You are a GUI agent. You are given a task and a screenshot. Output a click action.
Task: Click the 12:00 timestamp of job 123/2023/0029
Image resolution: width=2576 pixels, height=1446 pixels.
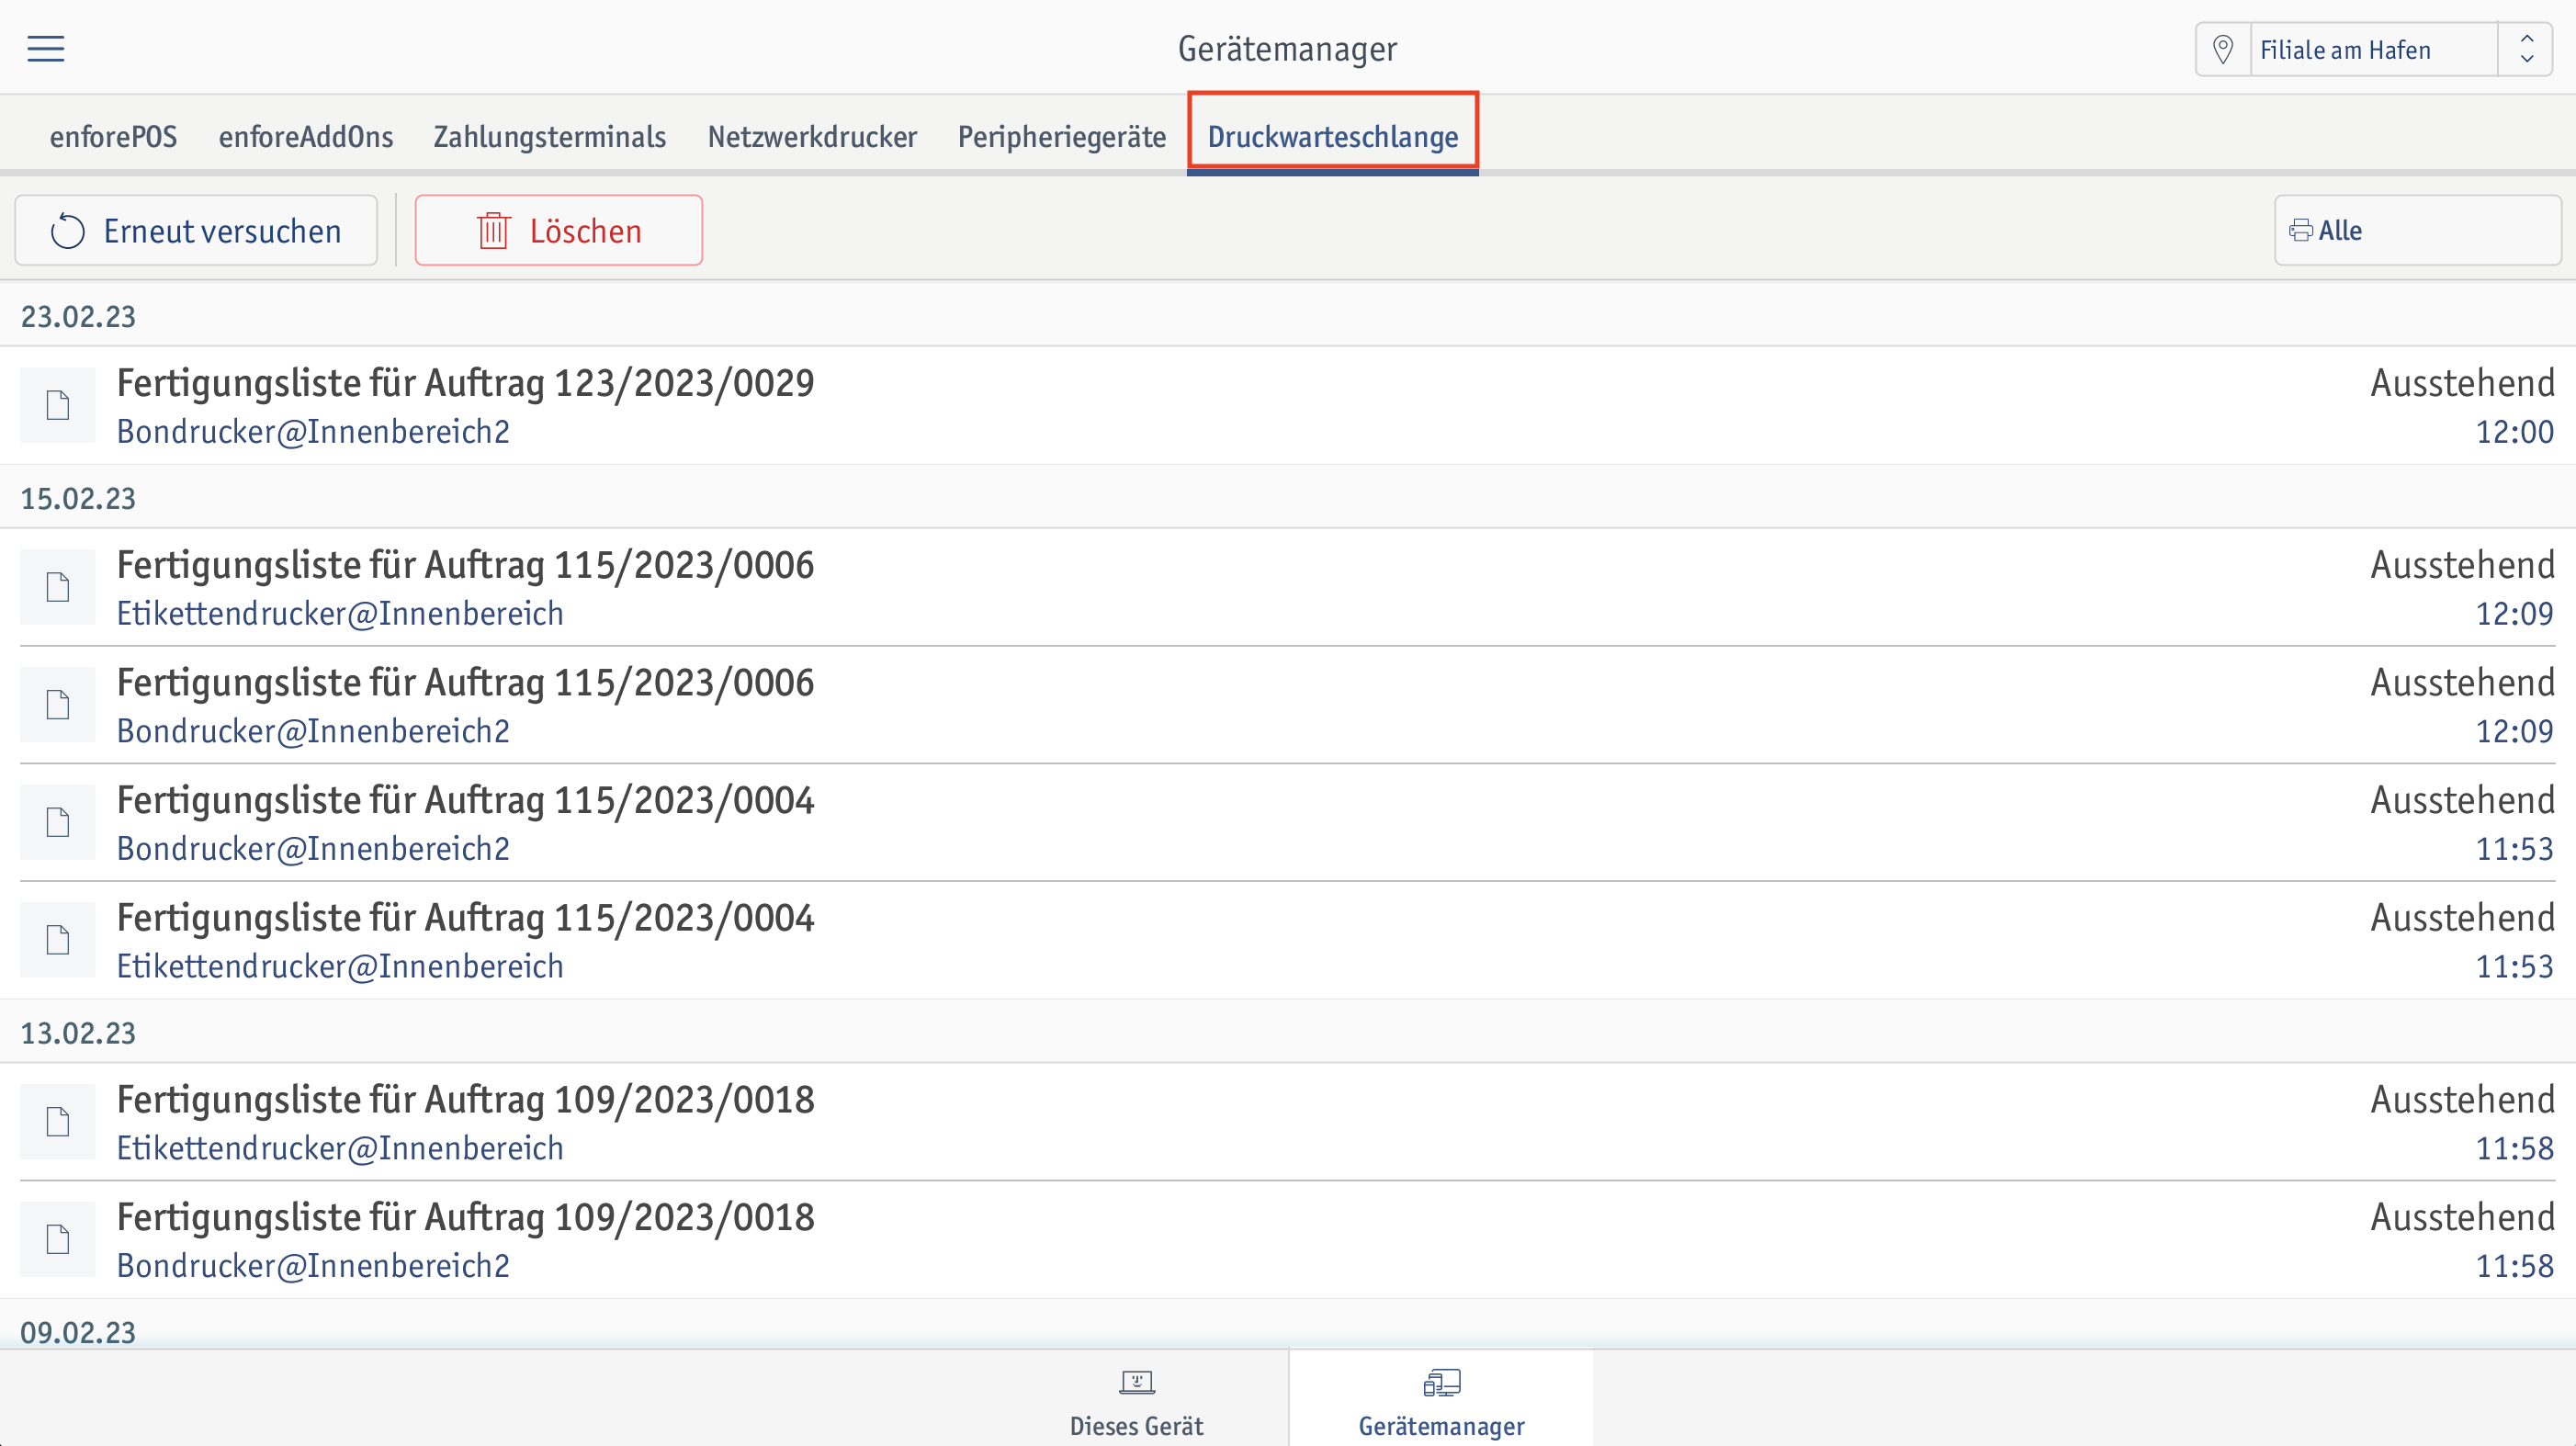click(x=2514, y=432)
